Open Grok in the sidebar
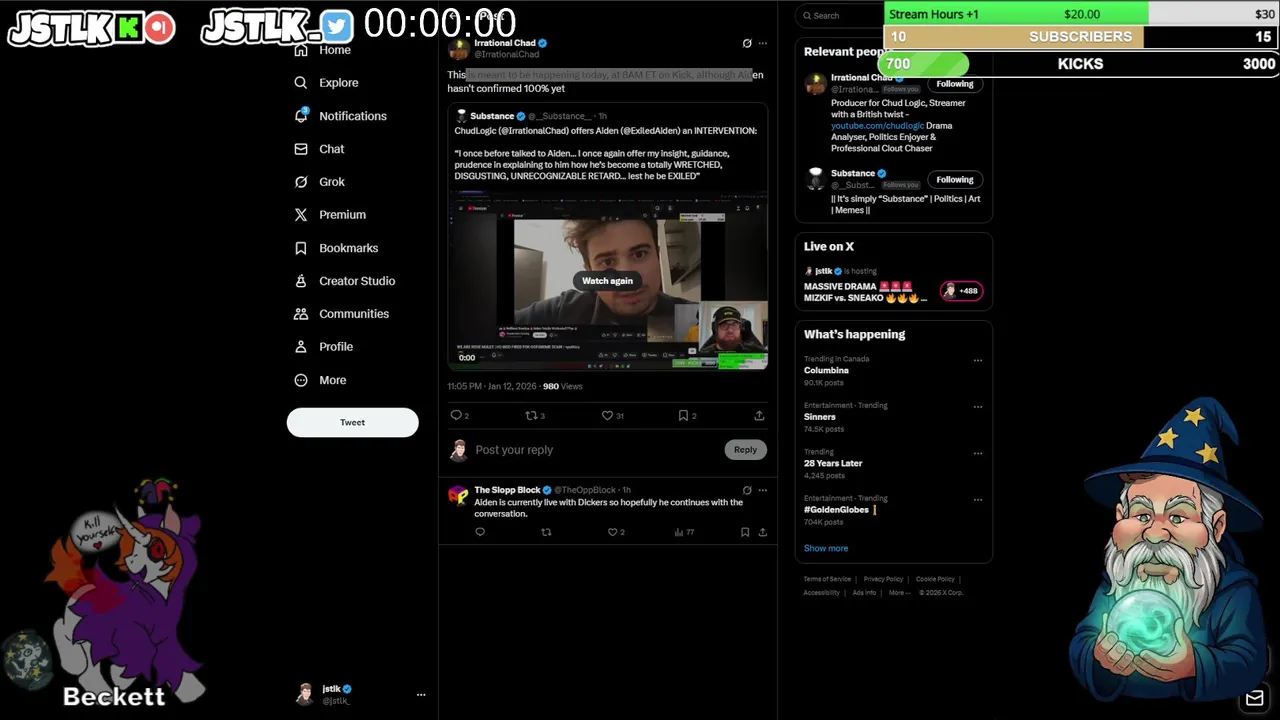The width and height of the screenshot is (1280, 720). (331, 182)
